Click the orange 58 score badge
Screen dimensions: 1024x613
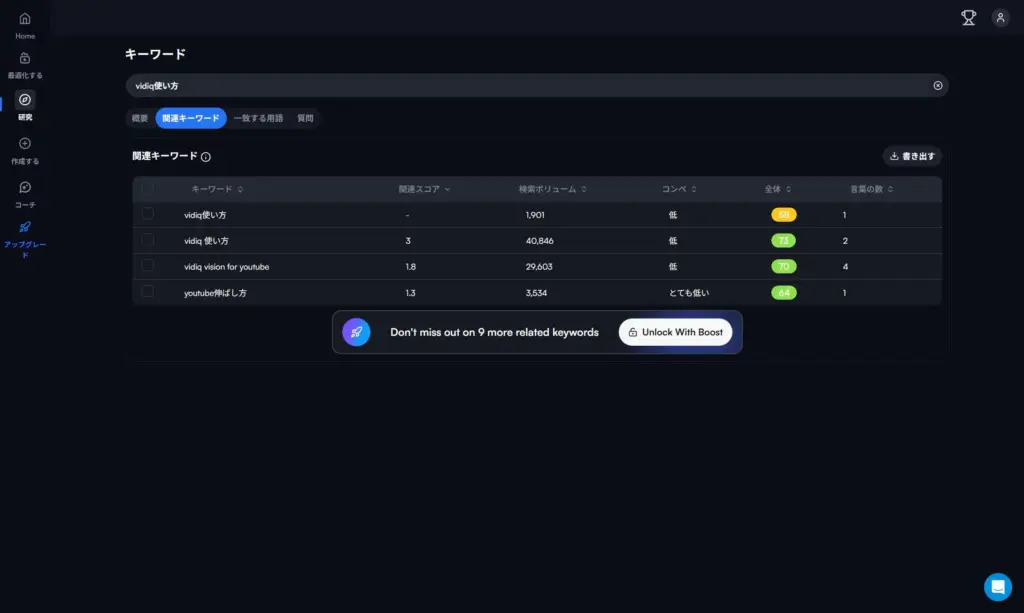(784, 215)
